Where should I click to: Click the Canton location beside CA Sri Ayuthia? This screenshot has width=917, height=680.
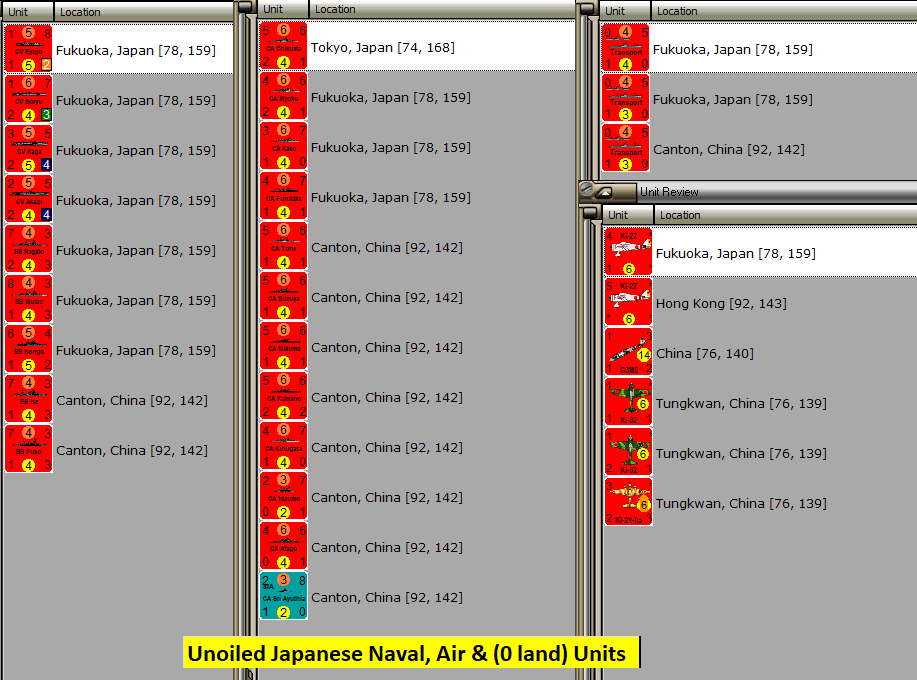click(x=387, y=598)
